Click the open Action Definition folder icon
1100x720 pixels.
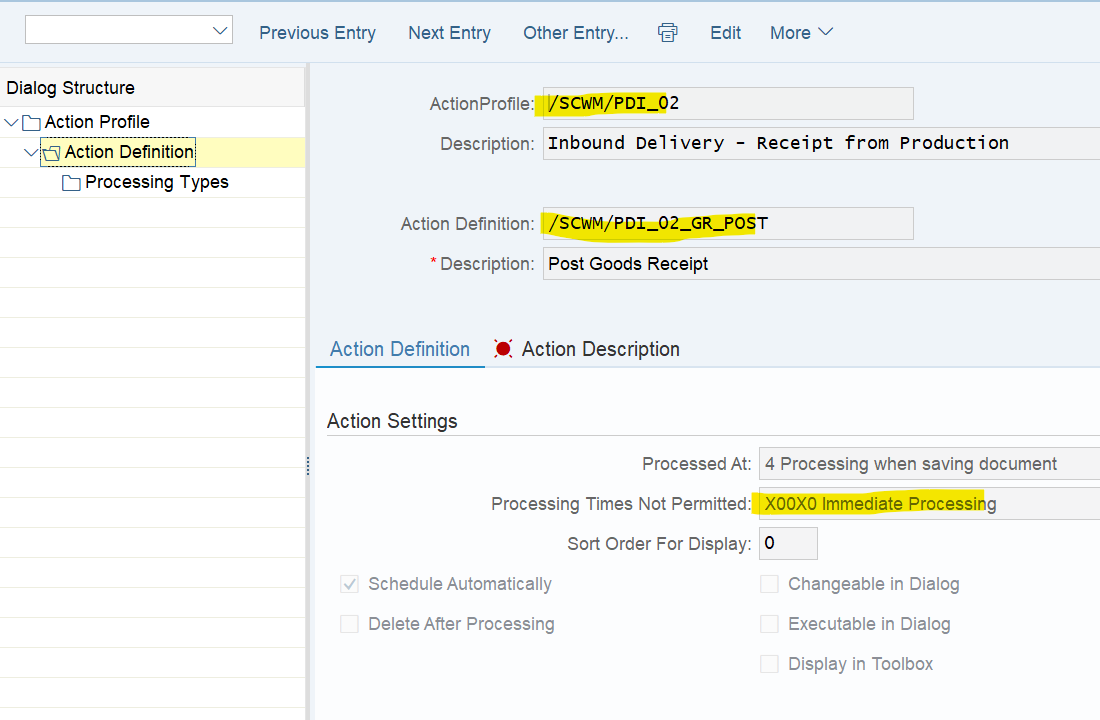(x=51, y=153)
